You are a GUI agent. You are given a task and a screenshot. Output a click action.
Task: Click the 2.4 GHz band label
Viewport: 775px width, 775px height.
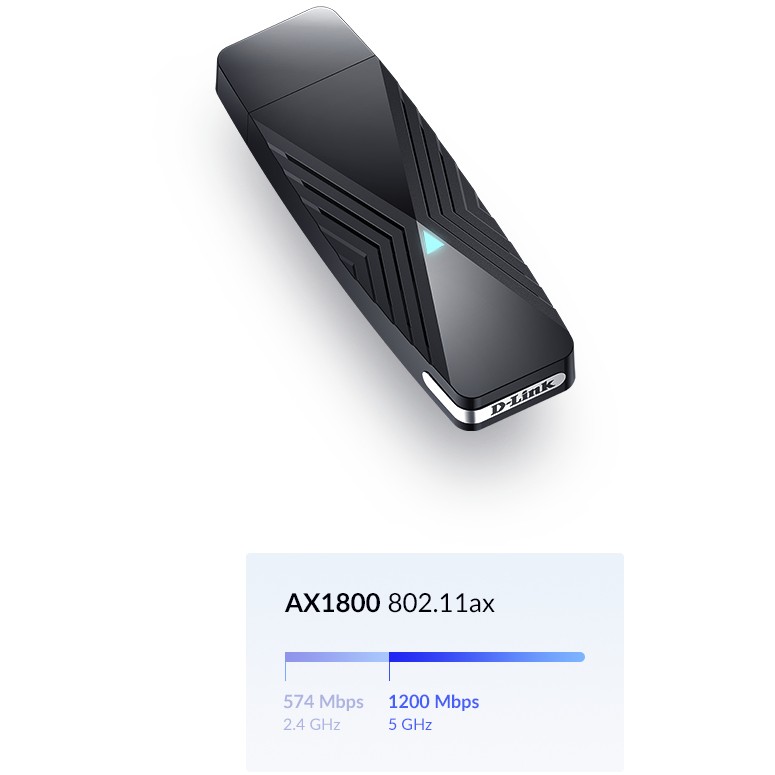click(311, 724)
